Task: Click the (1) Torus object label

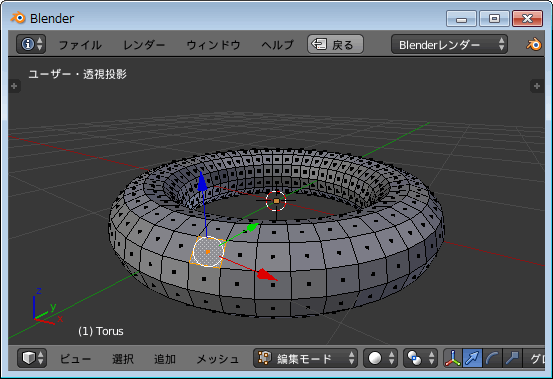Action: point(101,331)
